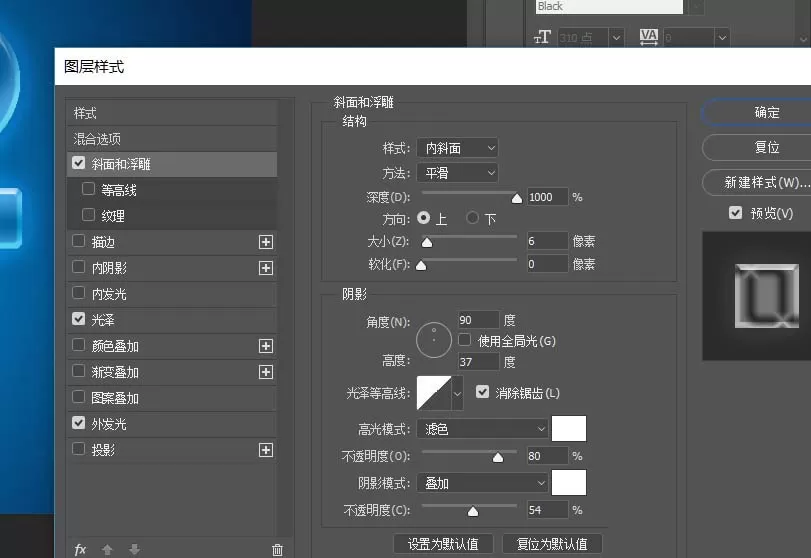Select the 外发光 effect row label
Screen dimensions: 811x558
[x=109, y=425]
